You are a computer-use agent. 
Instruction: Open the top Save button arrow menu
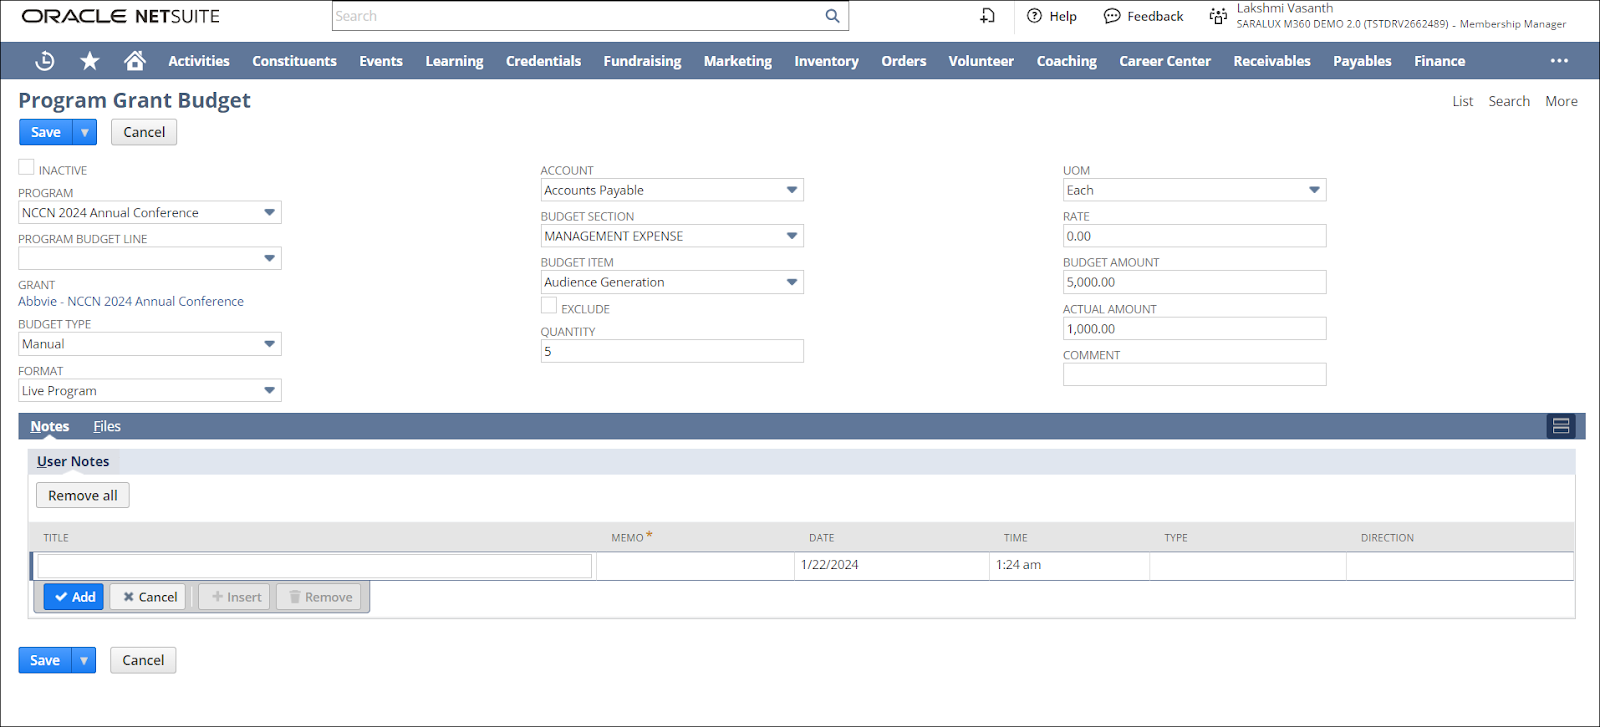(x=85, y=132)
